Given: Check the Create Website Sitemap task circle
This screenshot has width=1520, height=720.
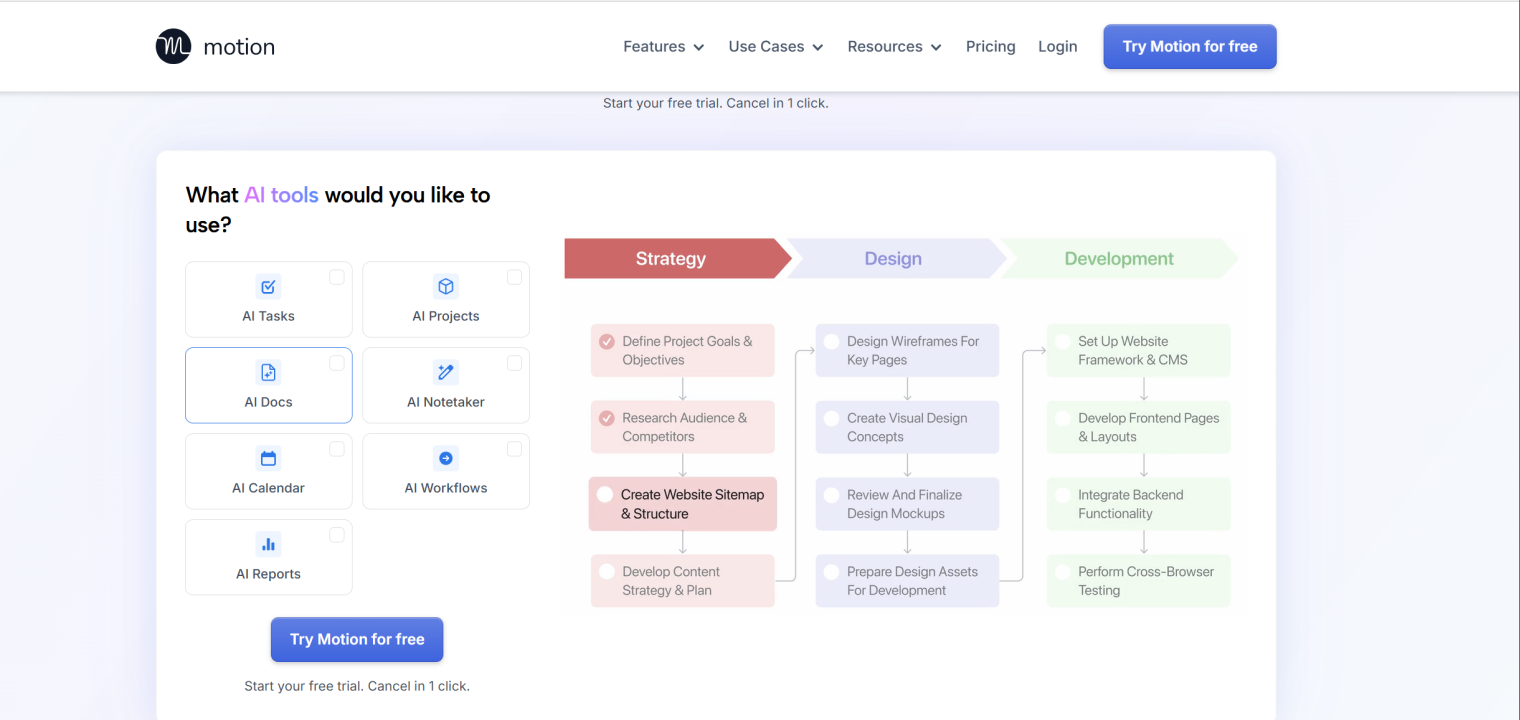Looking at the screenshot, I should pyautogui.click(x=604, y=493).
